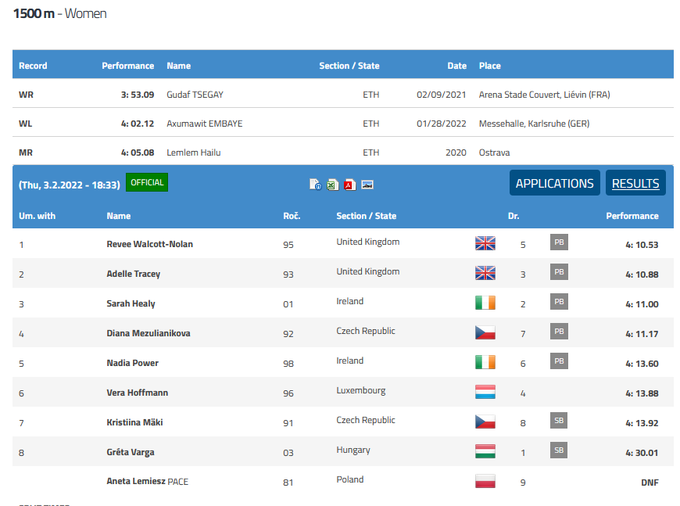Viewport: 680px width, 506px height.
Task: Open athlete Nadia Power's profile
Action: [133, 363]
